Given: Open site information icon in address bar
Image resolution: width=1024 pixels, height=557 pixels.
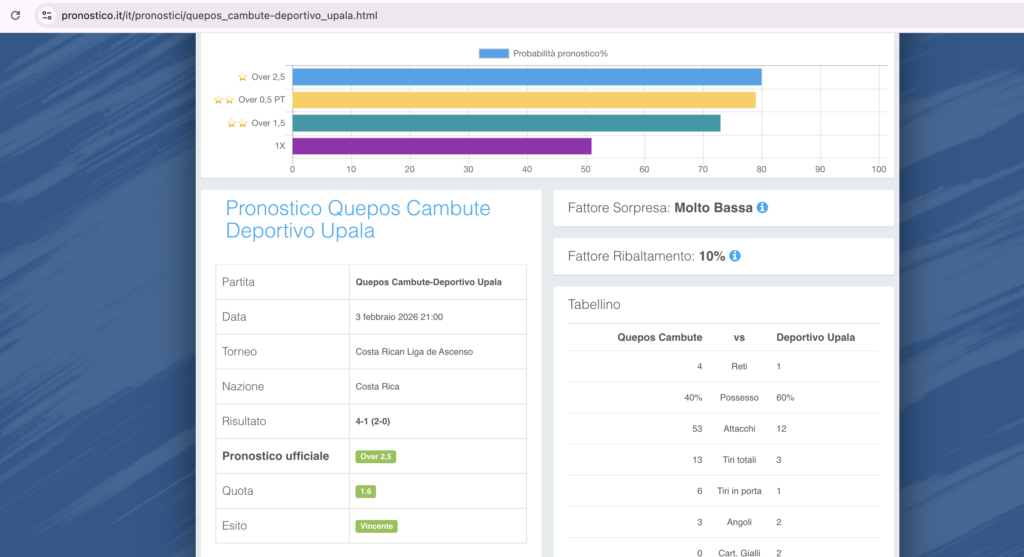Looking at the screenshot, I should point(47,16).
